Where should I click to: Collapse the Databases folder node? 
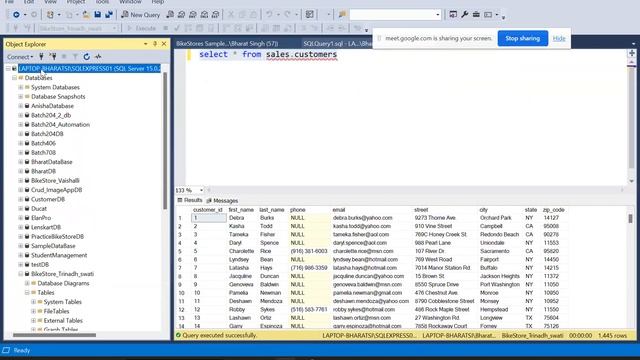coord(14,78)
